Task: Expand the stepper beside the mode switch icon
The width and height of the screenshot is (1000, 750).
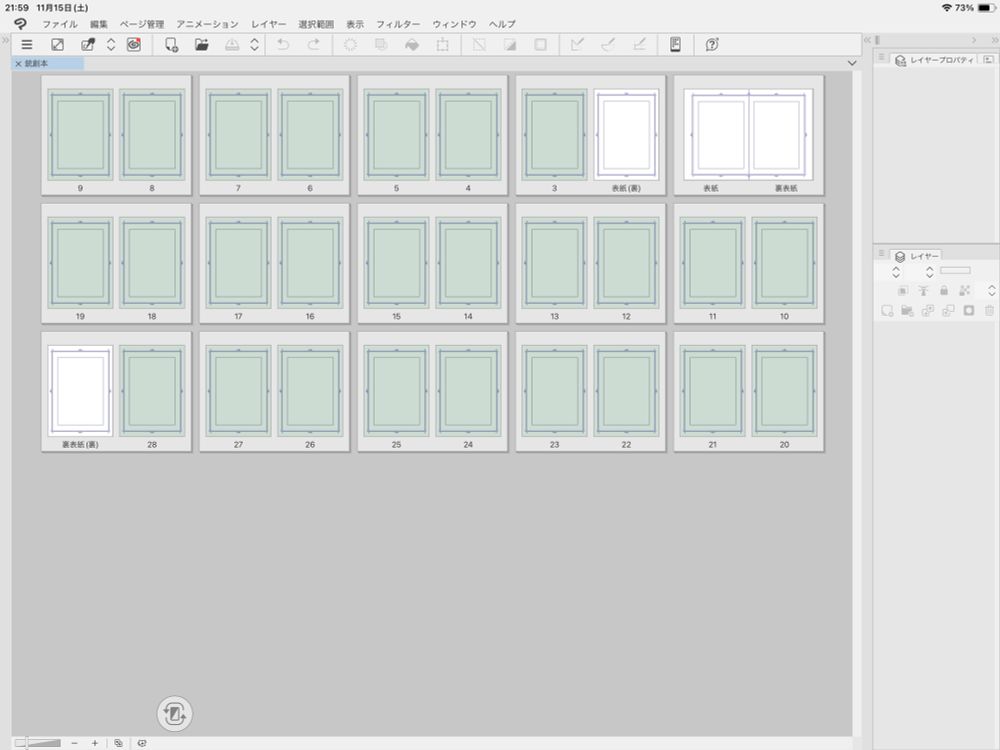Action: point(111,45)
